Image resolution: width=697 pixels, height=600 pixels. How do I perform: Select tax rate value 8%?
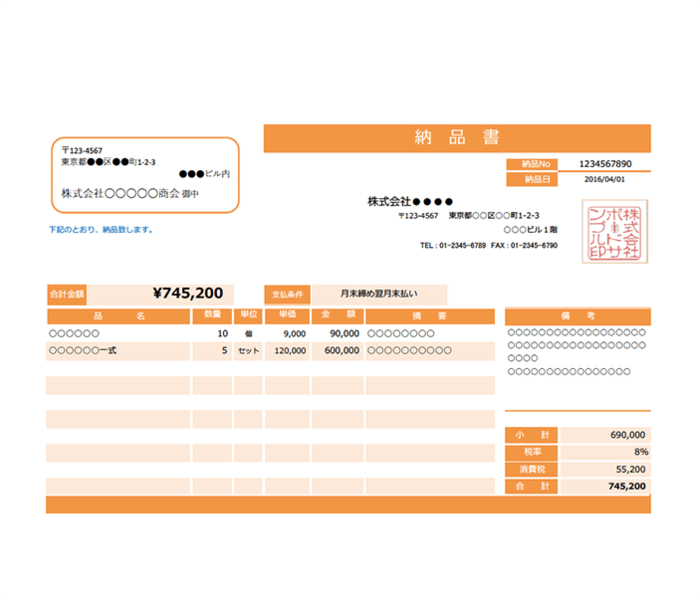click(641, 452)
